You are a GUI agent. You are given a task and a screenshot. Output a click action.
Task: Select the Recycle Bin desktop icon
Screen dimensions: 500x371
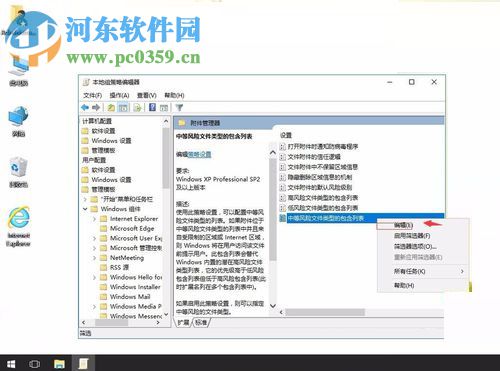(x=19, y=172)
